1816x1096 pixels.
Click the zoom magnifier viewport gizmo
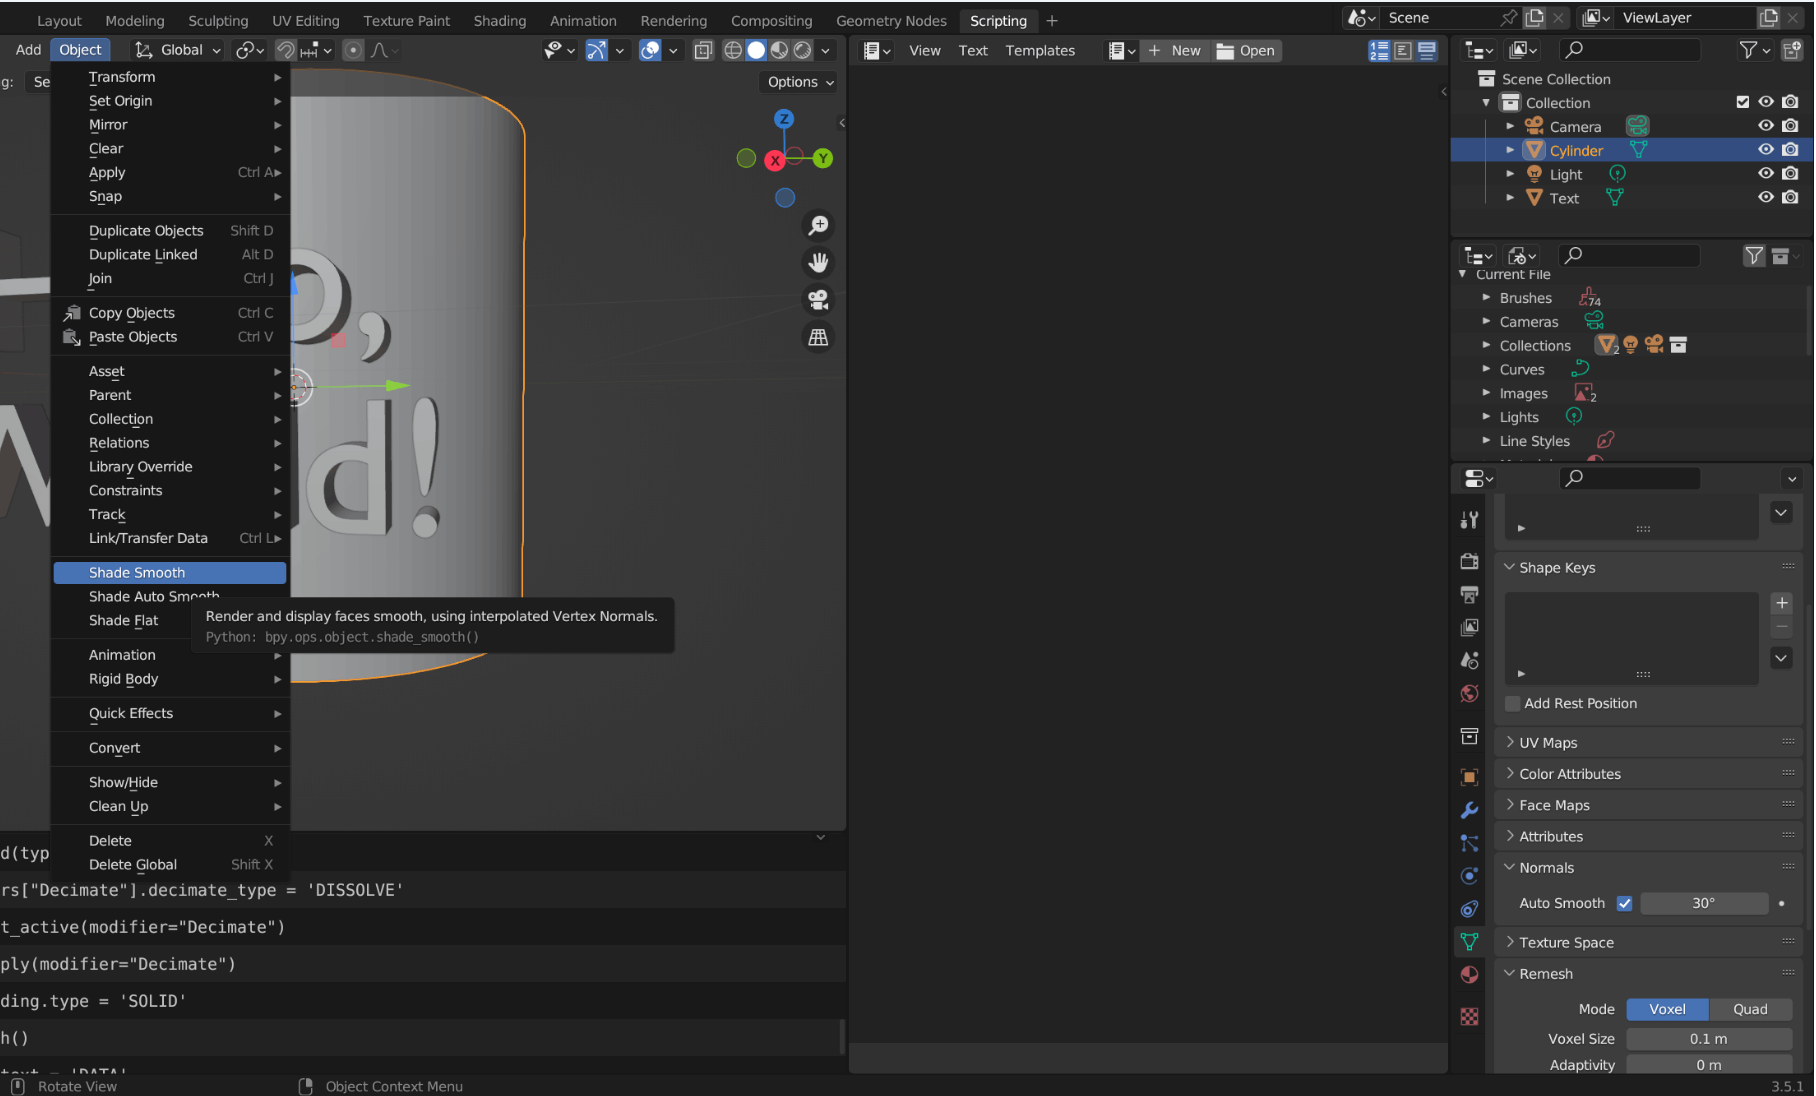[x=818, y=225]
